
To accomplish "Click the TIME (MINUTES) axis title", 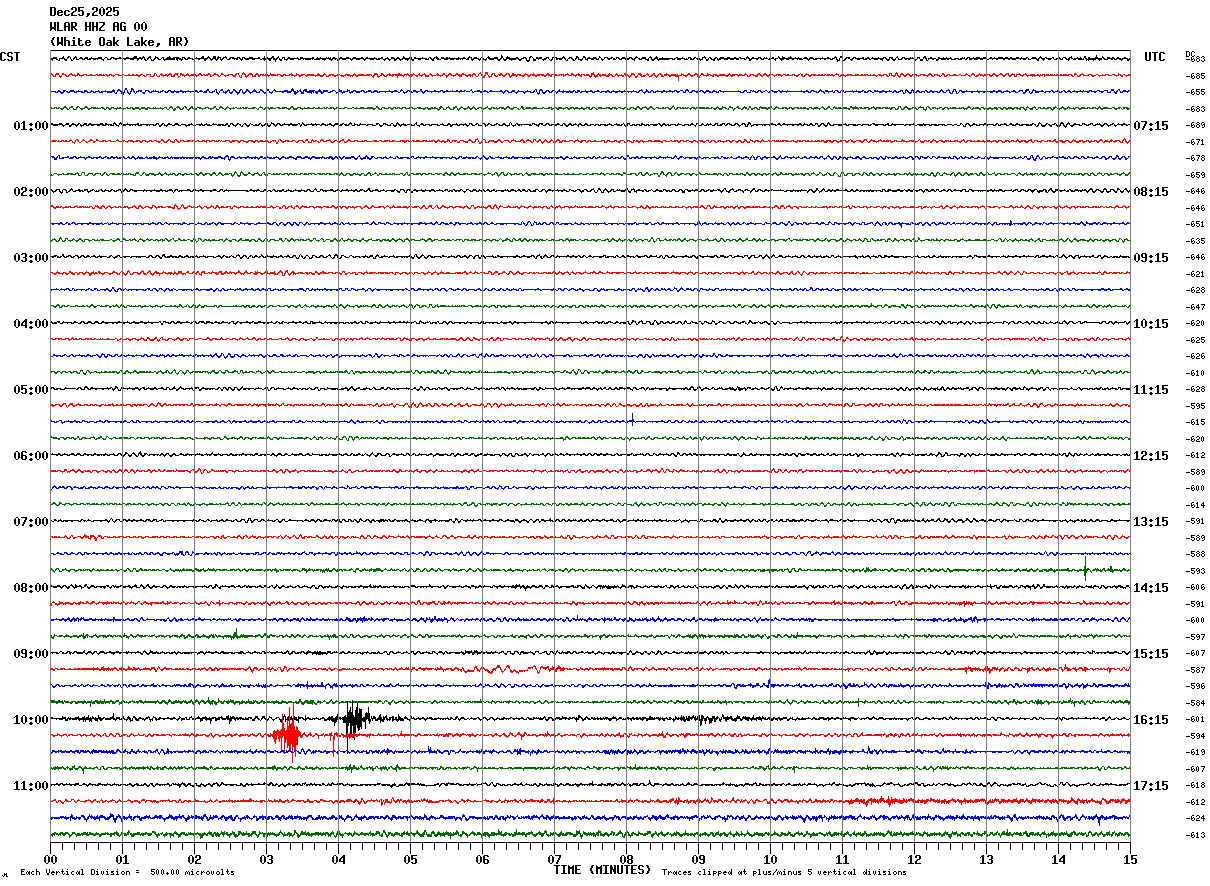I will coord(602,870).
